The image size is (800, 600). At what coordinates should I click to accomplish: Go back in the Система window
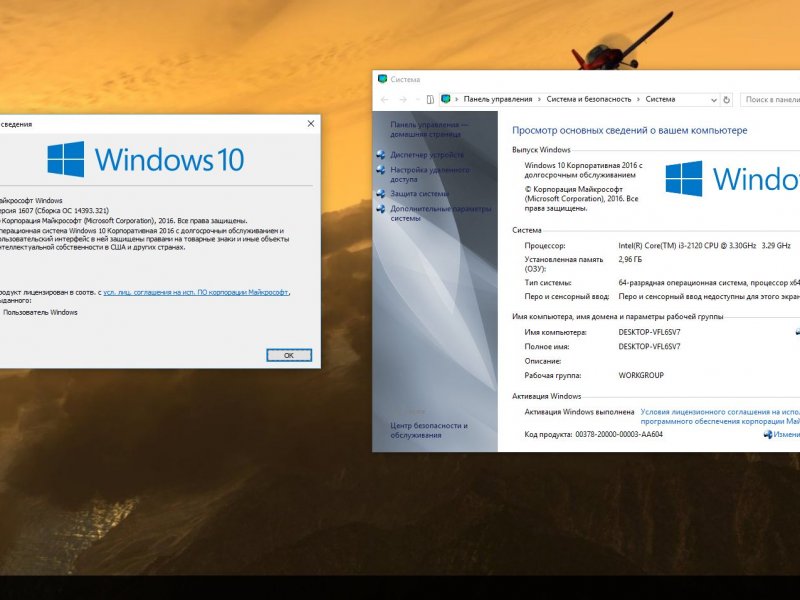[385, 99]
